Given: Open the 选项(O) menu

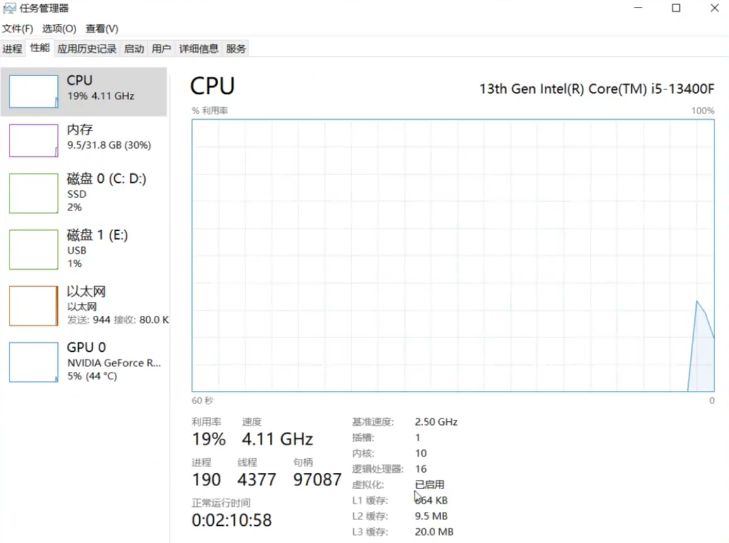Looking at the screenshot, I should click(59, 29).
